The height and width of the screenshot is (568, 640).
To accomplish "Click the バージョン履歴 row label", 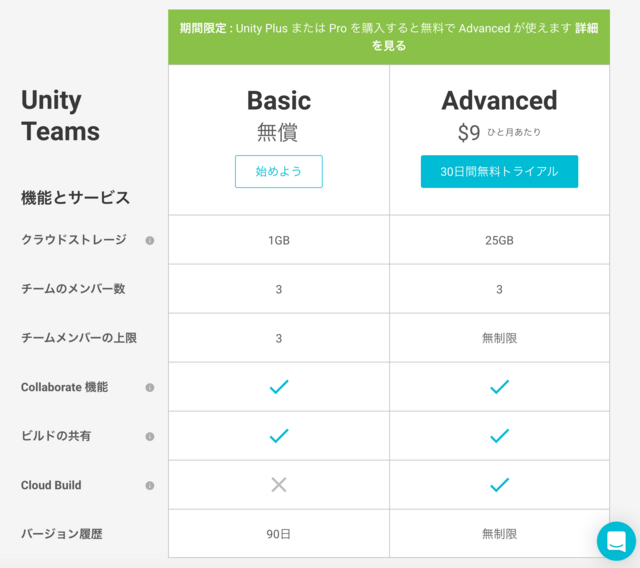I will click(x=62, y=534).
